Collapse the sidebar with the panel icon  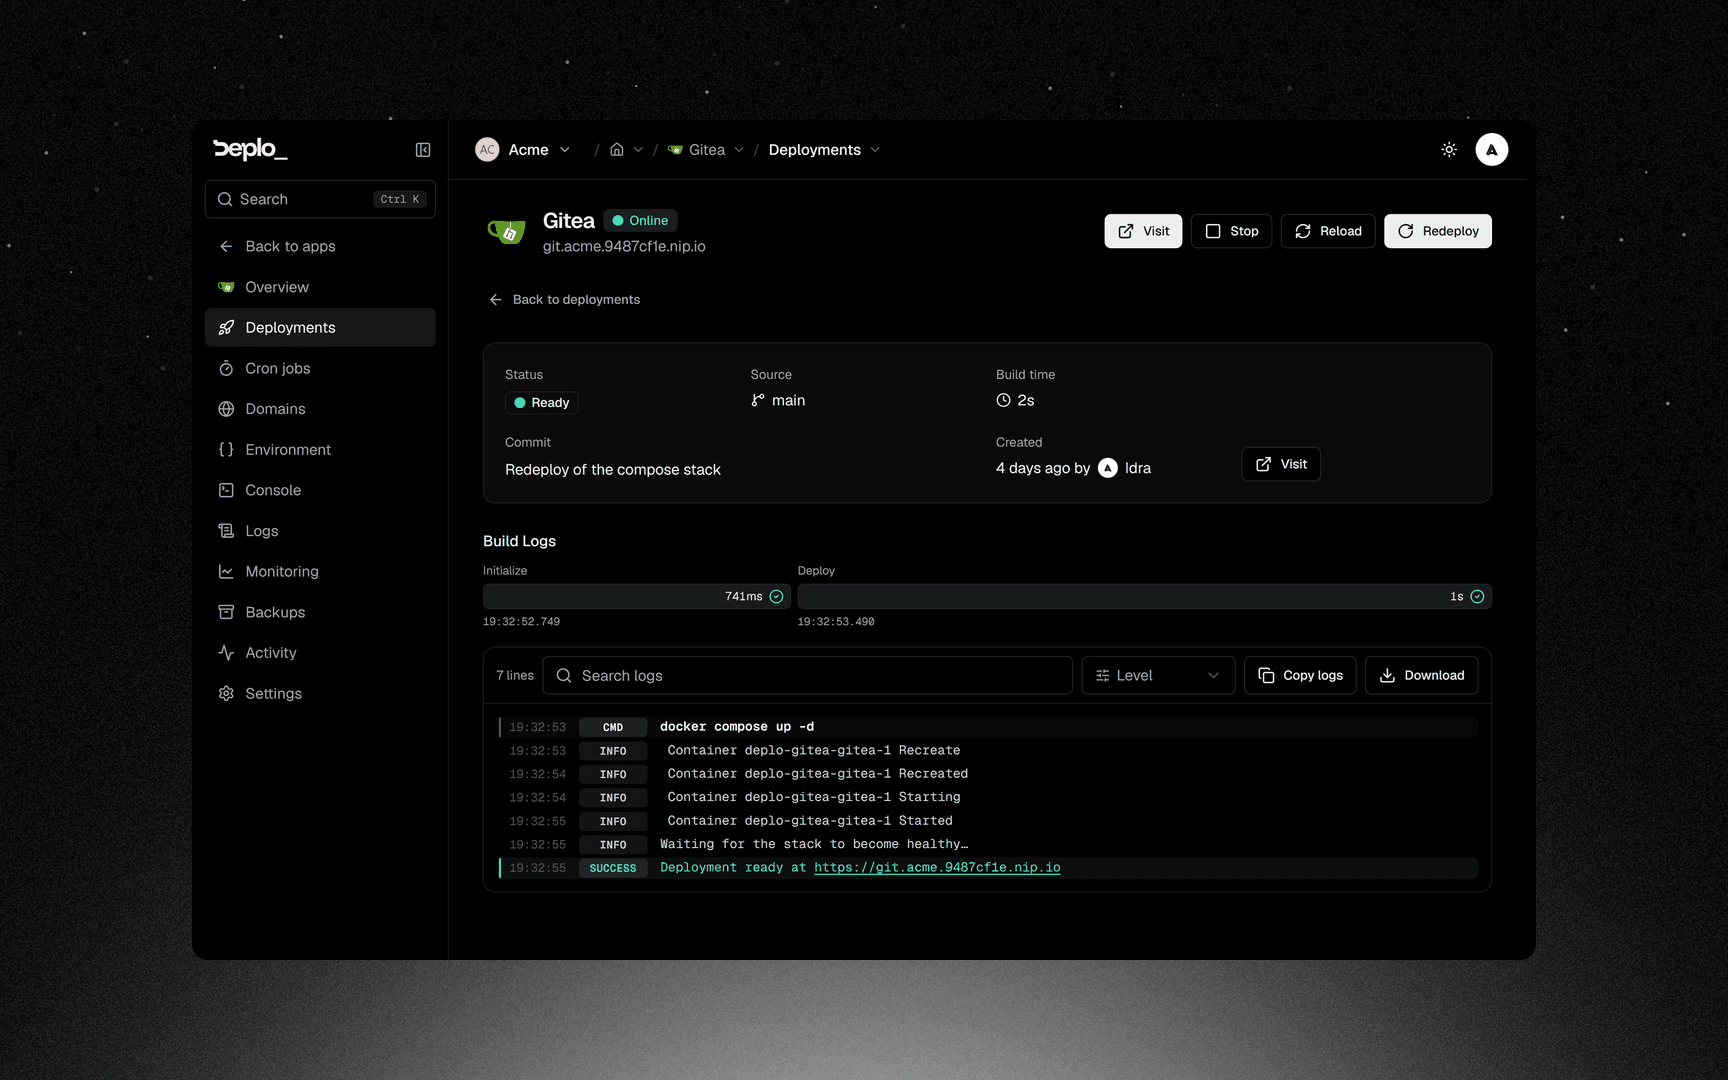point(423,150)
